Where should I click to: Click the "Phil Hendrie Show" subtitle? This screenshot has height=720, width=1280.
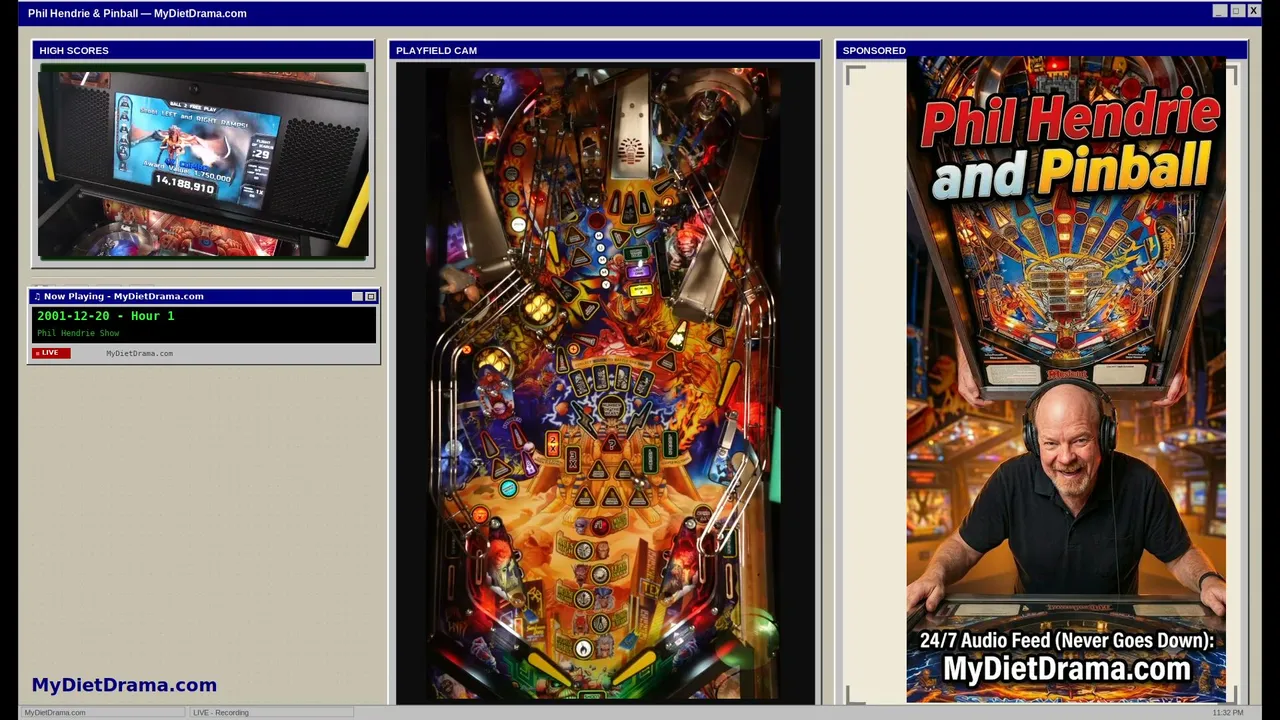78,333
